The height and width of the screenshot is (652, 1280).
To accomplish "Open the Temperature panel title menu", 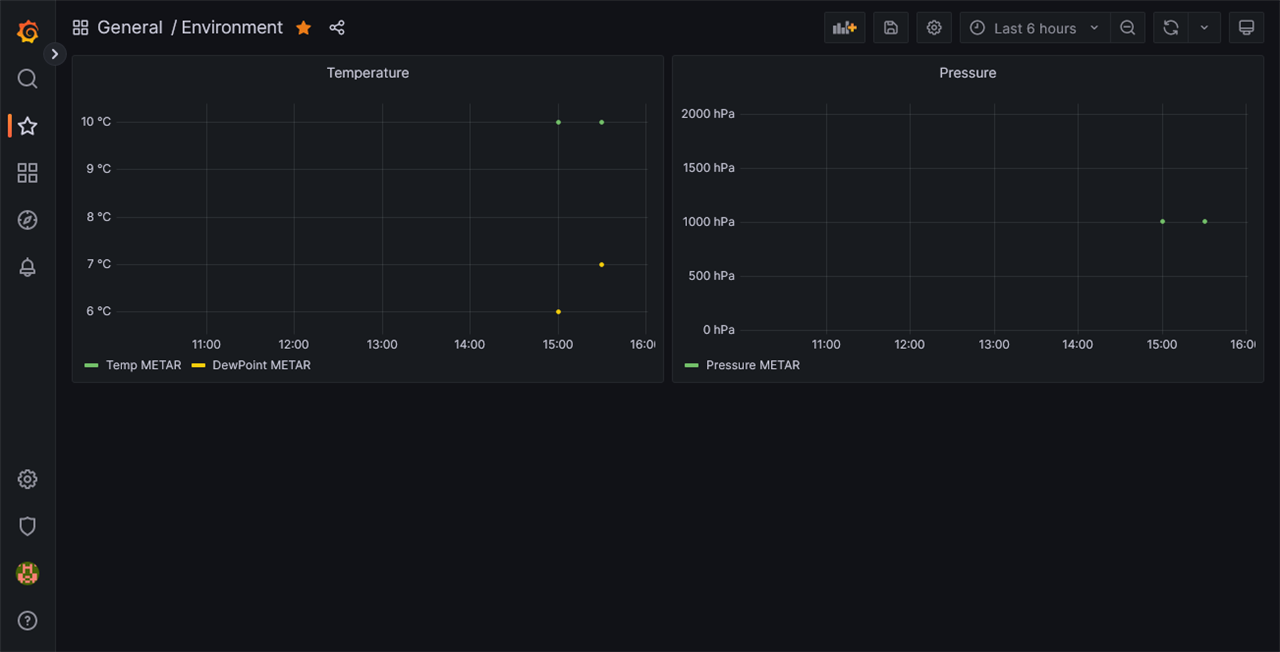I will click(x=368, y=73).
